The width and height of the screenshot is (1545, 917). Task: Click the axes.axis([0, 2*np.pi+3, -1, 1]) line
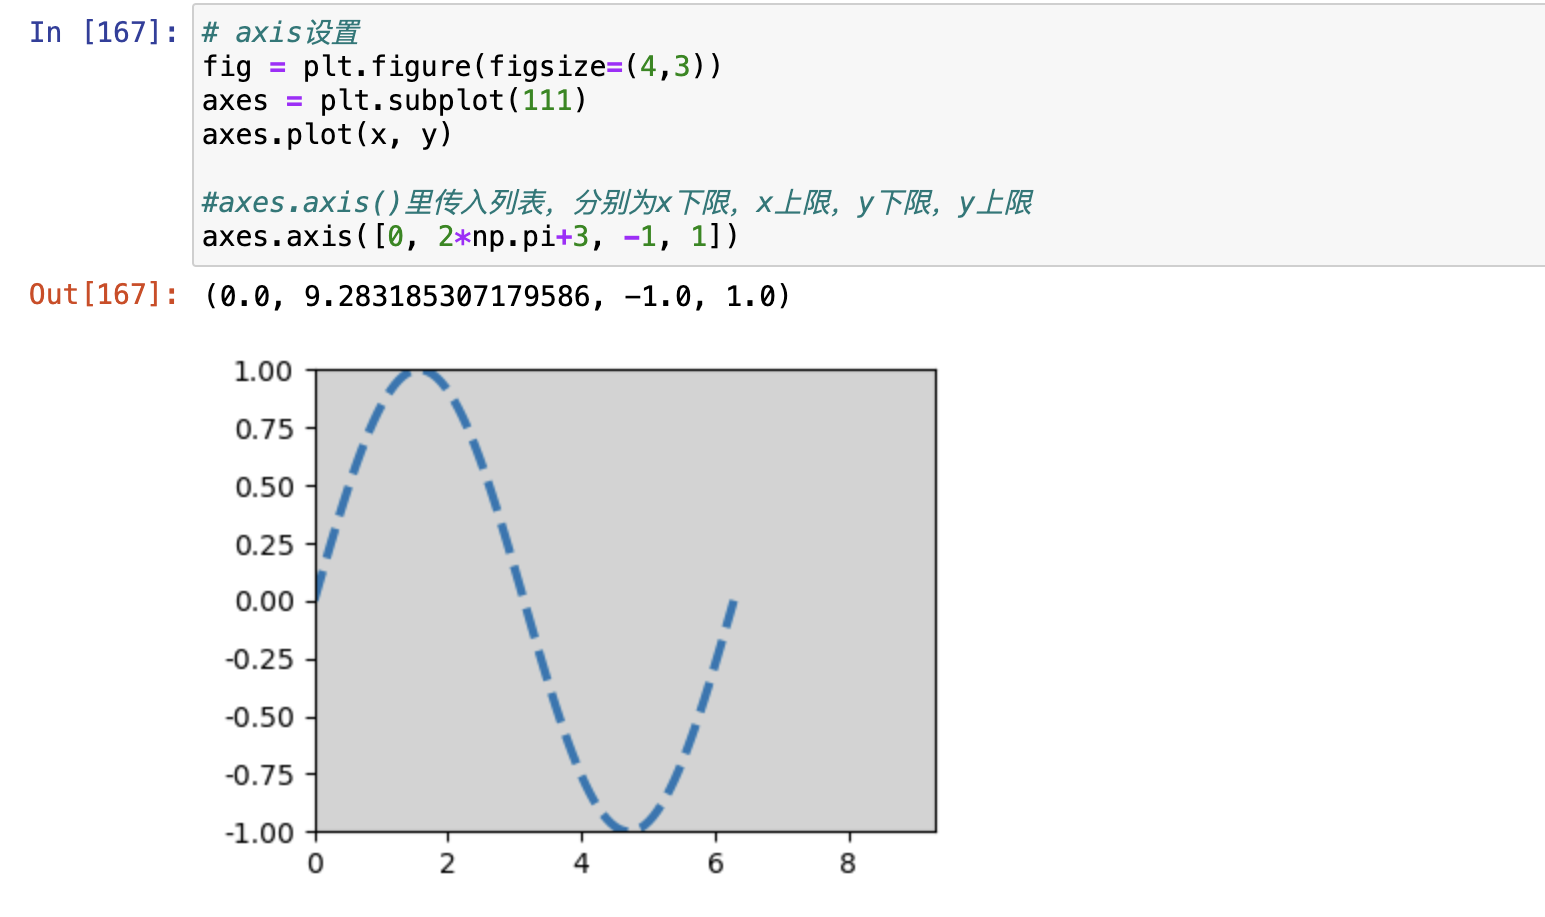pyautogui.click(x=469, y=237)
